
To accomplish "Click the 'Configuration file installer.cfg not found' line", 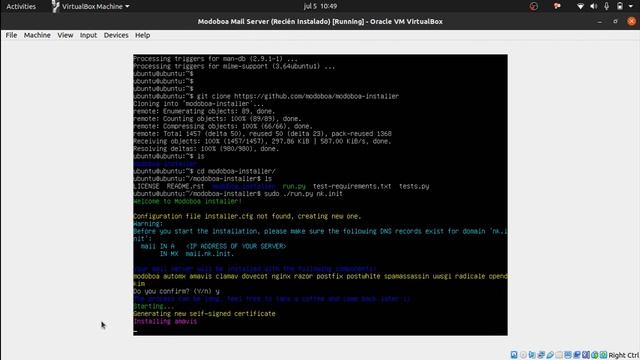I will click(x=247, y=216).
